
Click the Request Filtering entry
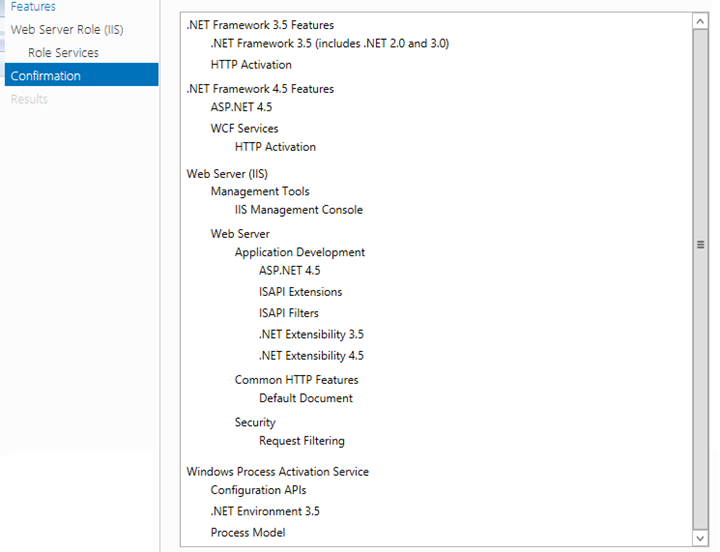click(301, 441)
